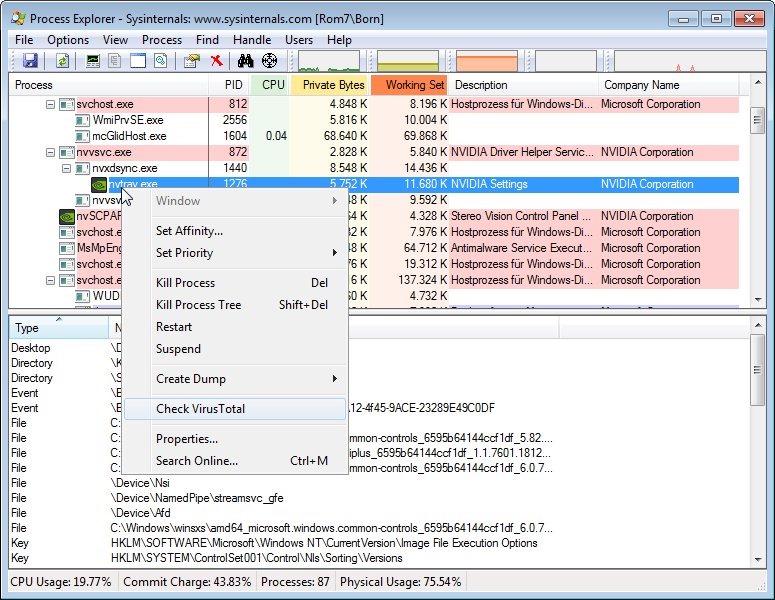Sort by the Process column header

(109, 85)
